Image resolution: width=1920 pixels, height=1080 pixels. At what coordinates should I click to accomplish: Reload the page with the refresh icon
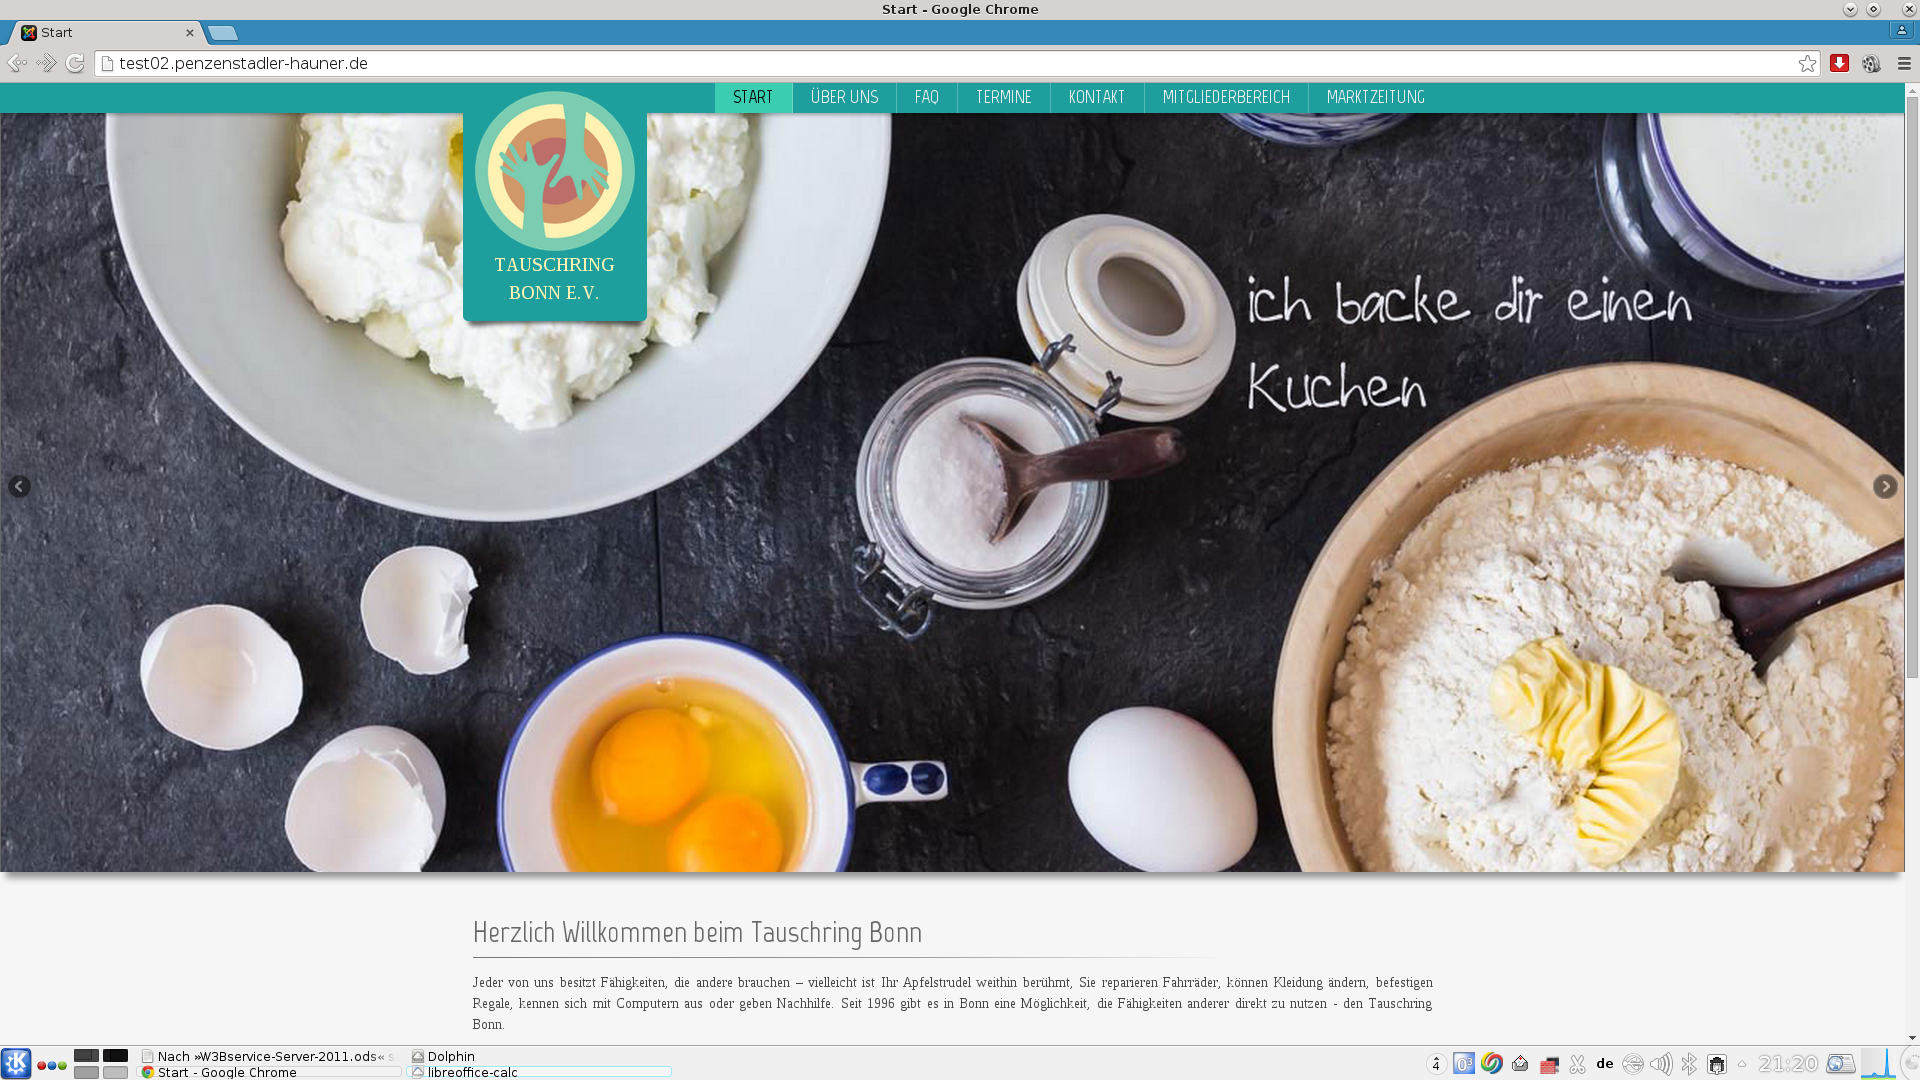pos(75,63)
